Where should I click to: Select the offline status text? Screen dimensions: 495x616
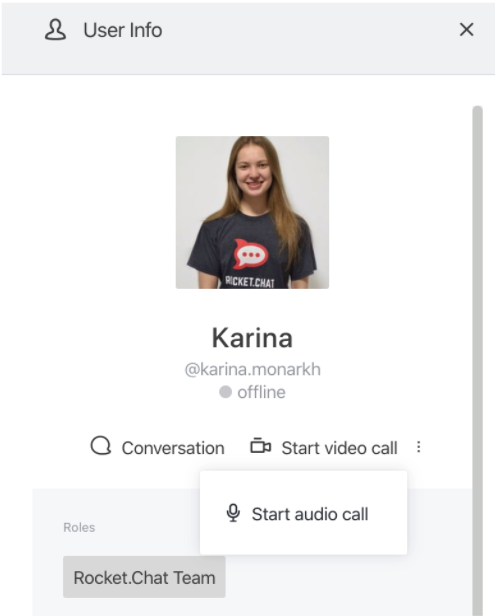click(261, 392)
